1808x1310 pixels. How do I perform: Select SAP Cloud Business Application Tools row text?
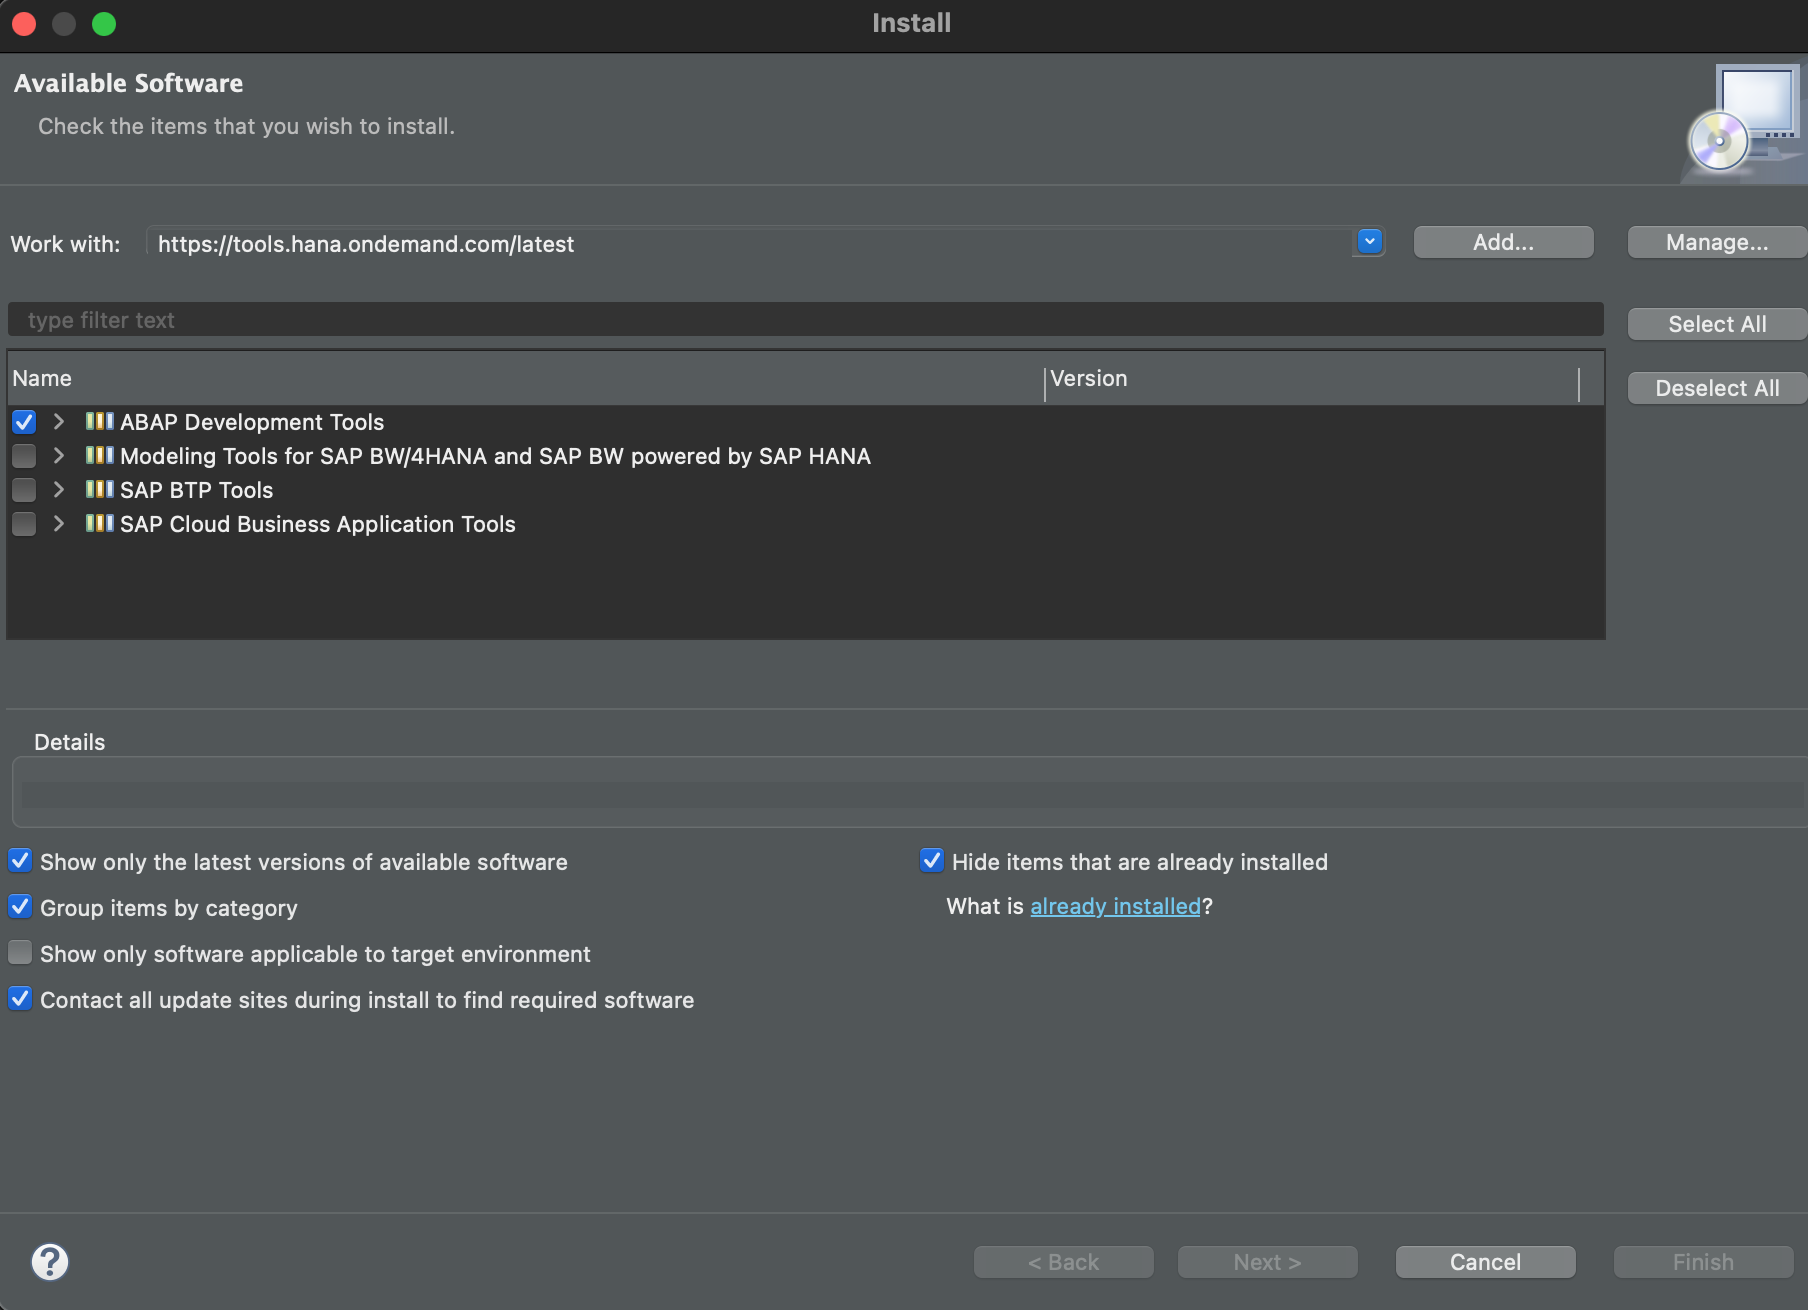click(x=318, y=524)
